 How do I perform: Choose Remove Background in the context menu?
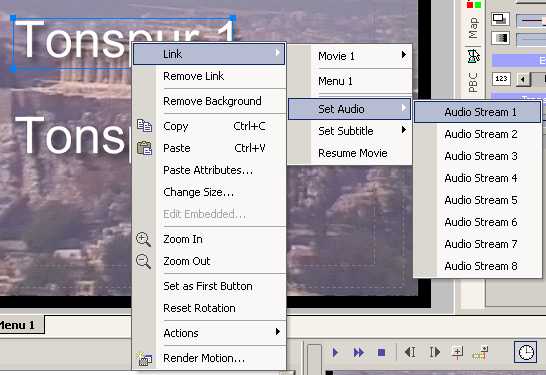click(x=212, y=101)
